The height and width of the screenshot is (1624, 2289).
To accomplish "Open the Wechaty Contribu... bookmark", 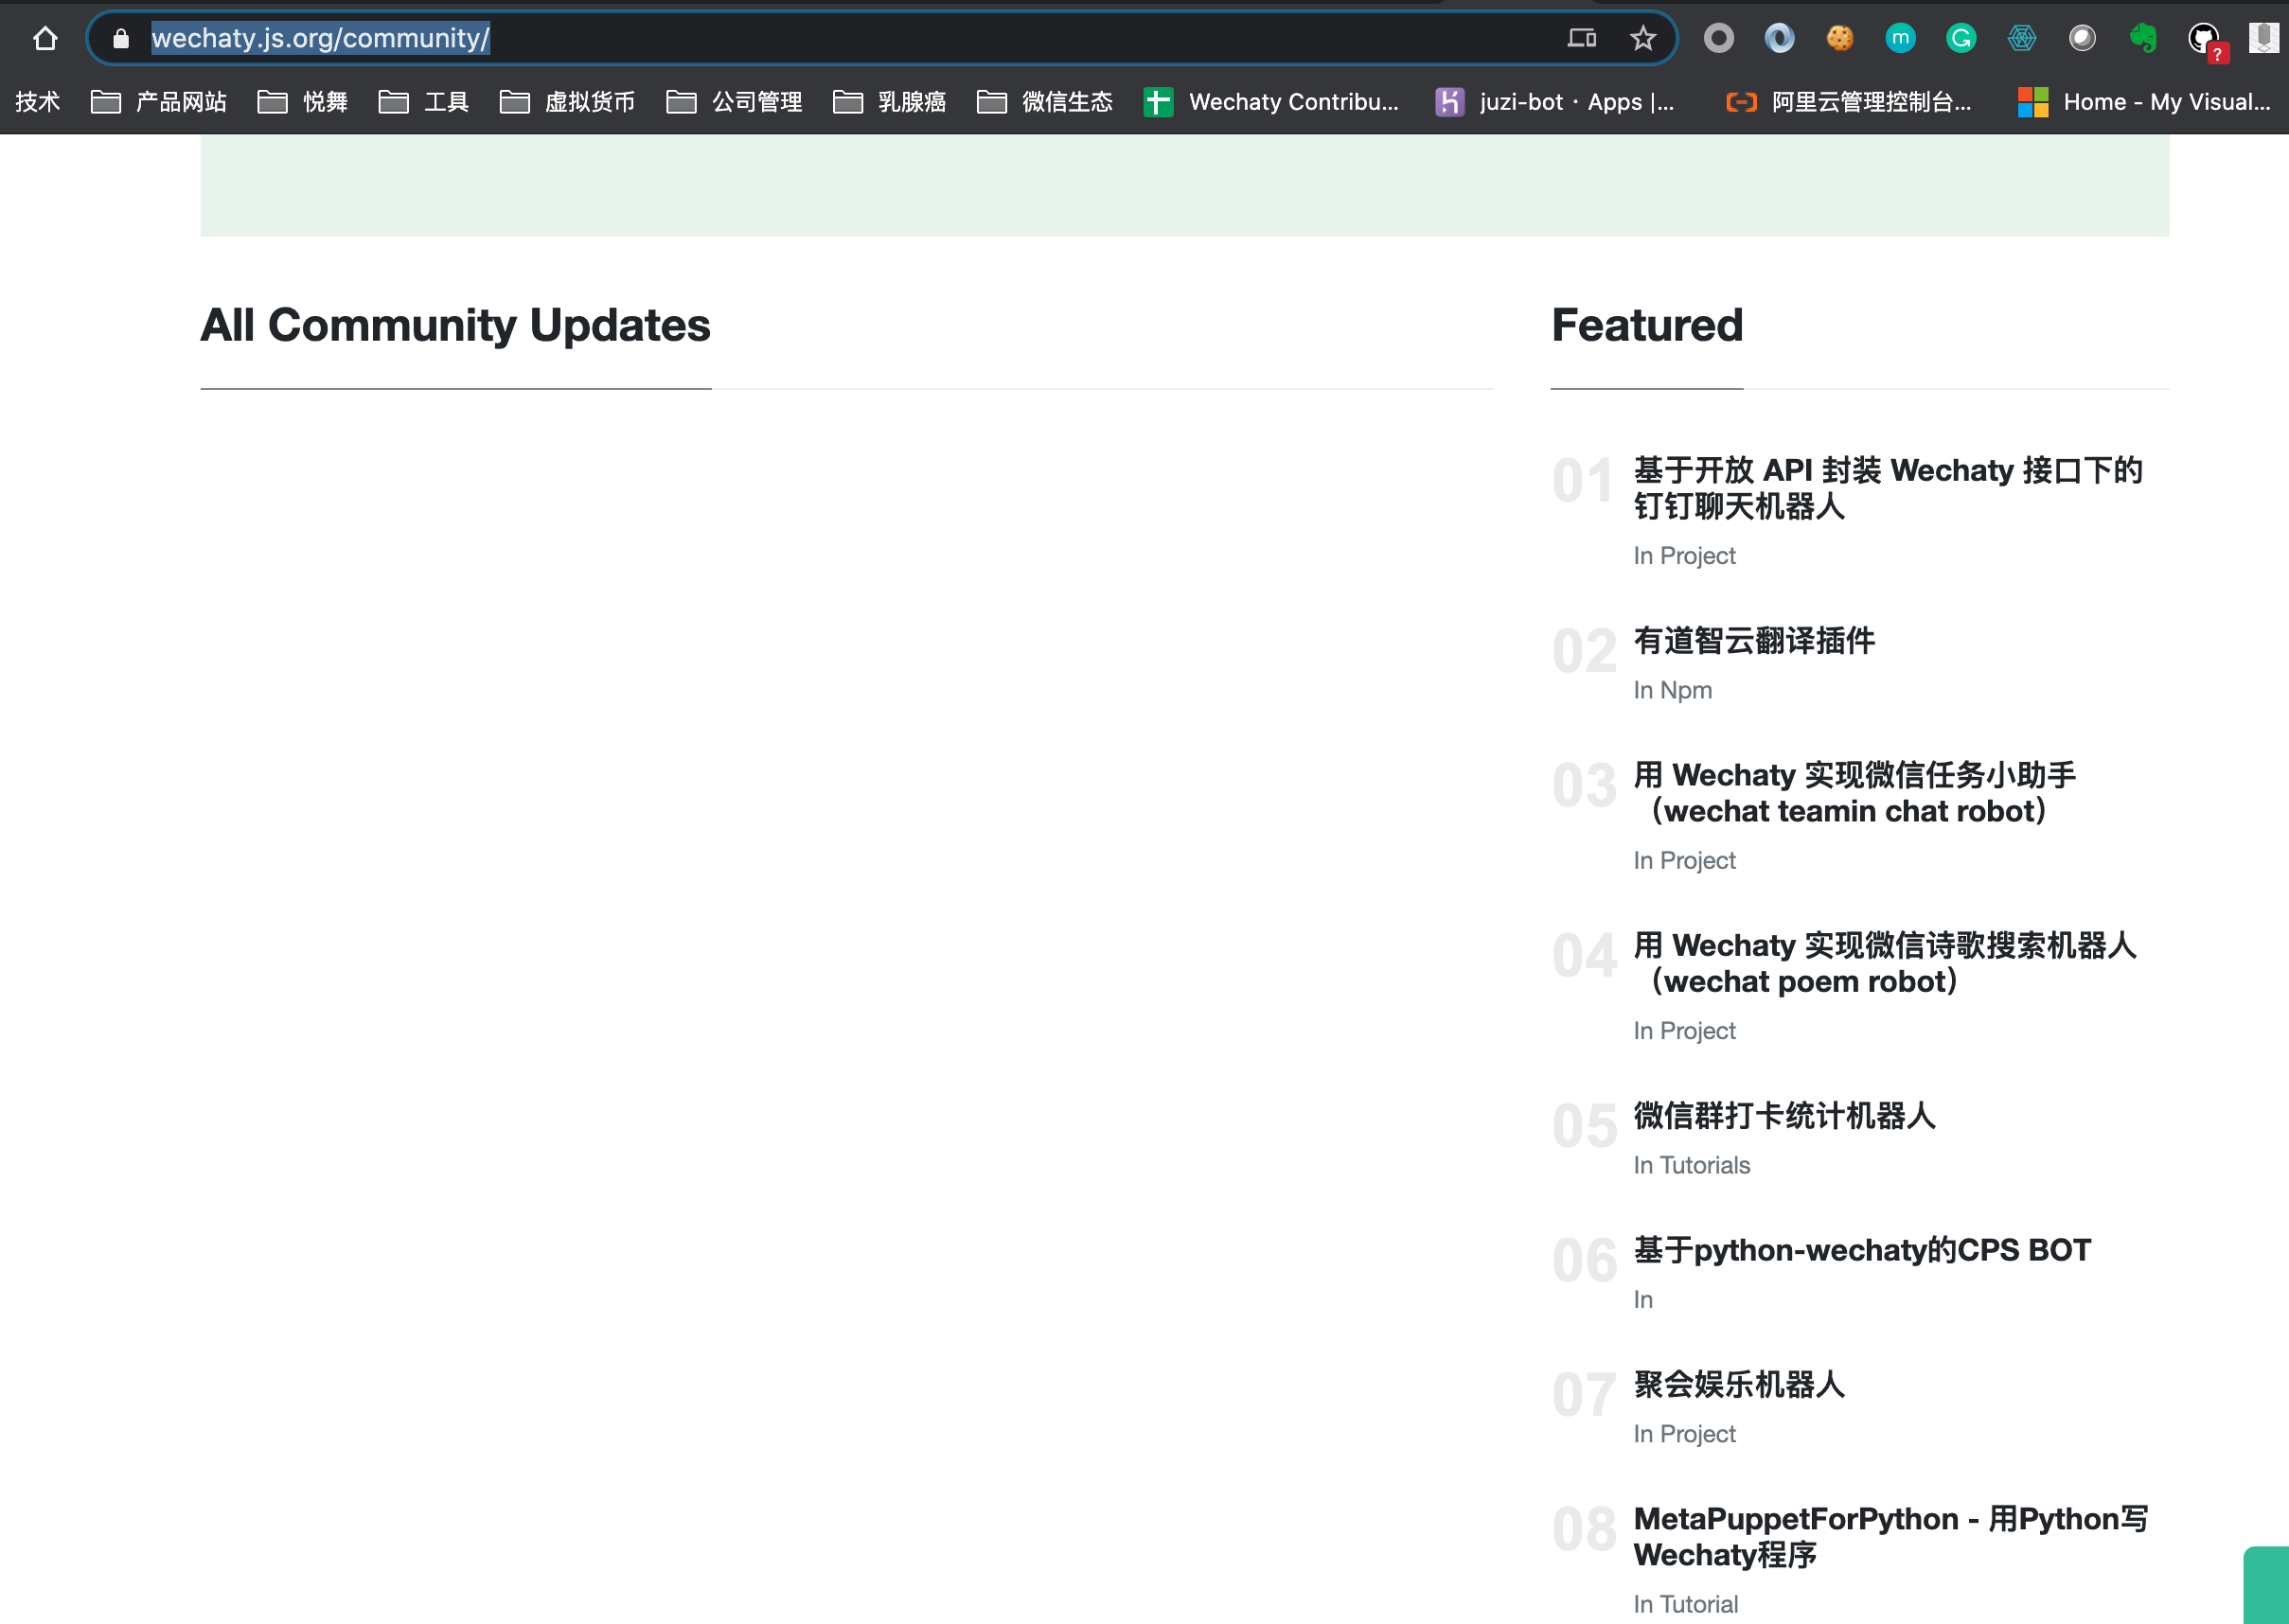I will tap(1270, 101).
